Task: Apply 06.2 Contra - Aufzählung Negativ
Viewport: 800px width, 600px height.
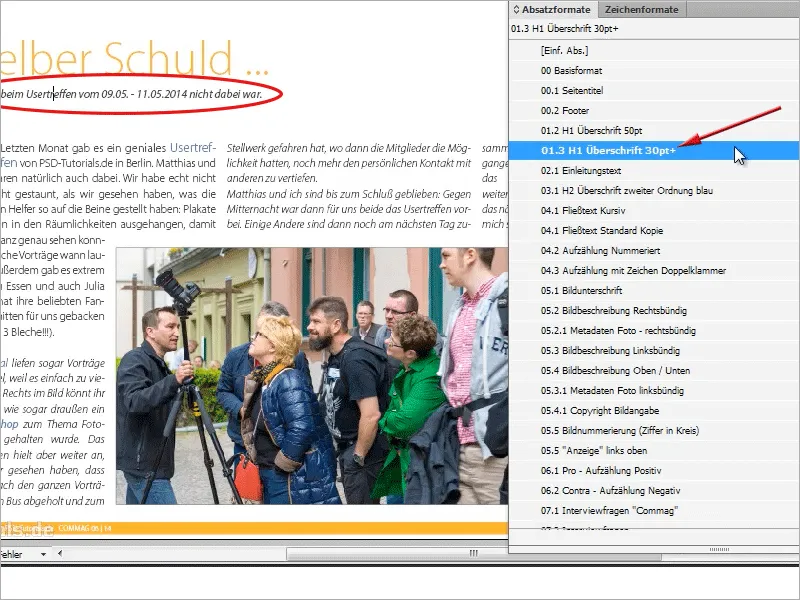Action: 654,490
